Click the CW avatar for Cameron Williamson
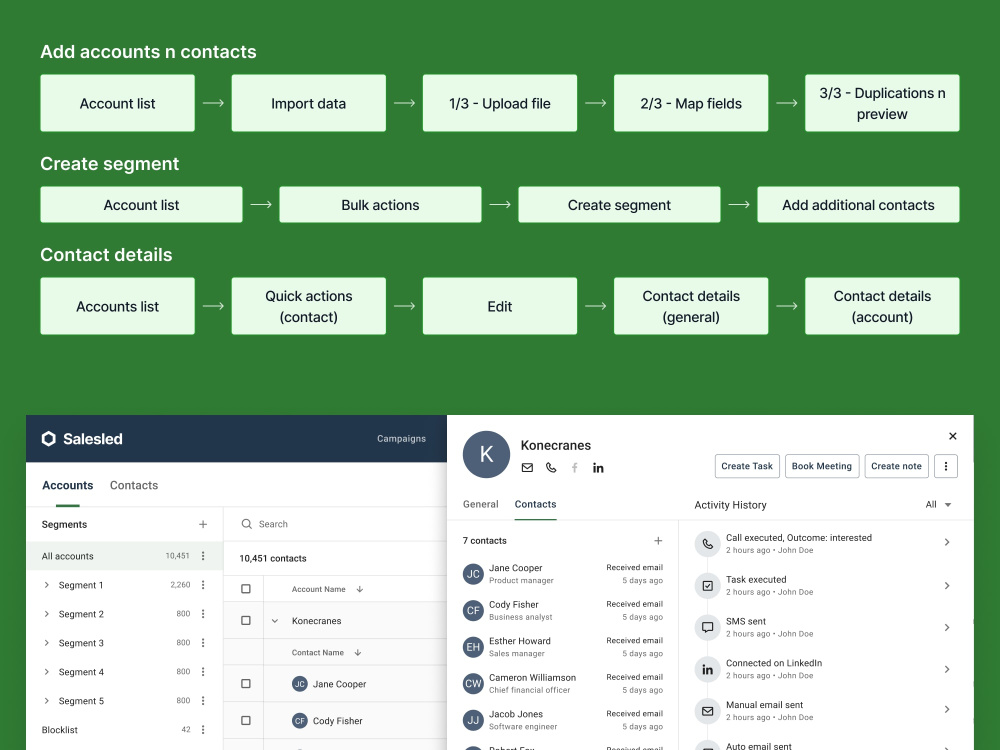This screenshot has height=750, width=1000. coord(473,684)
